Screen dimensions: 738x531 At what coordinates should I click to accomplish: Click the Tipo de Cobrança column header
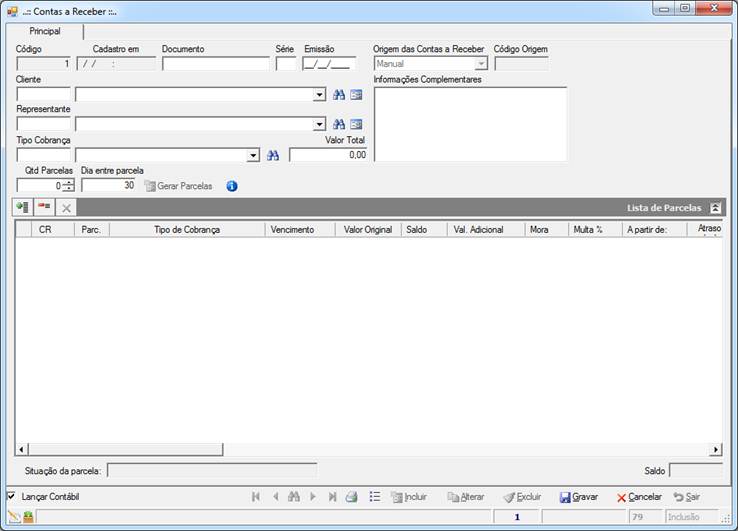coord(187,230)
